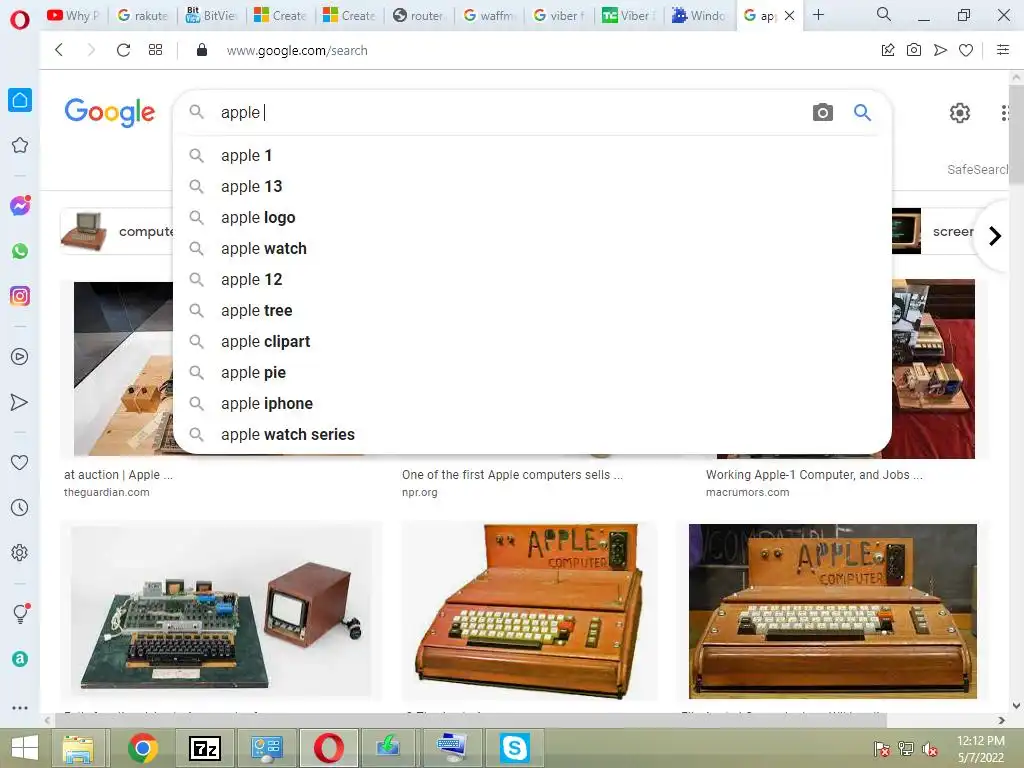Search tabs with the magnifier icon
The height and width of the screenshot is (768, 1024).
point(884,14)
